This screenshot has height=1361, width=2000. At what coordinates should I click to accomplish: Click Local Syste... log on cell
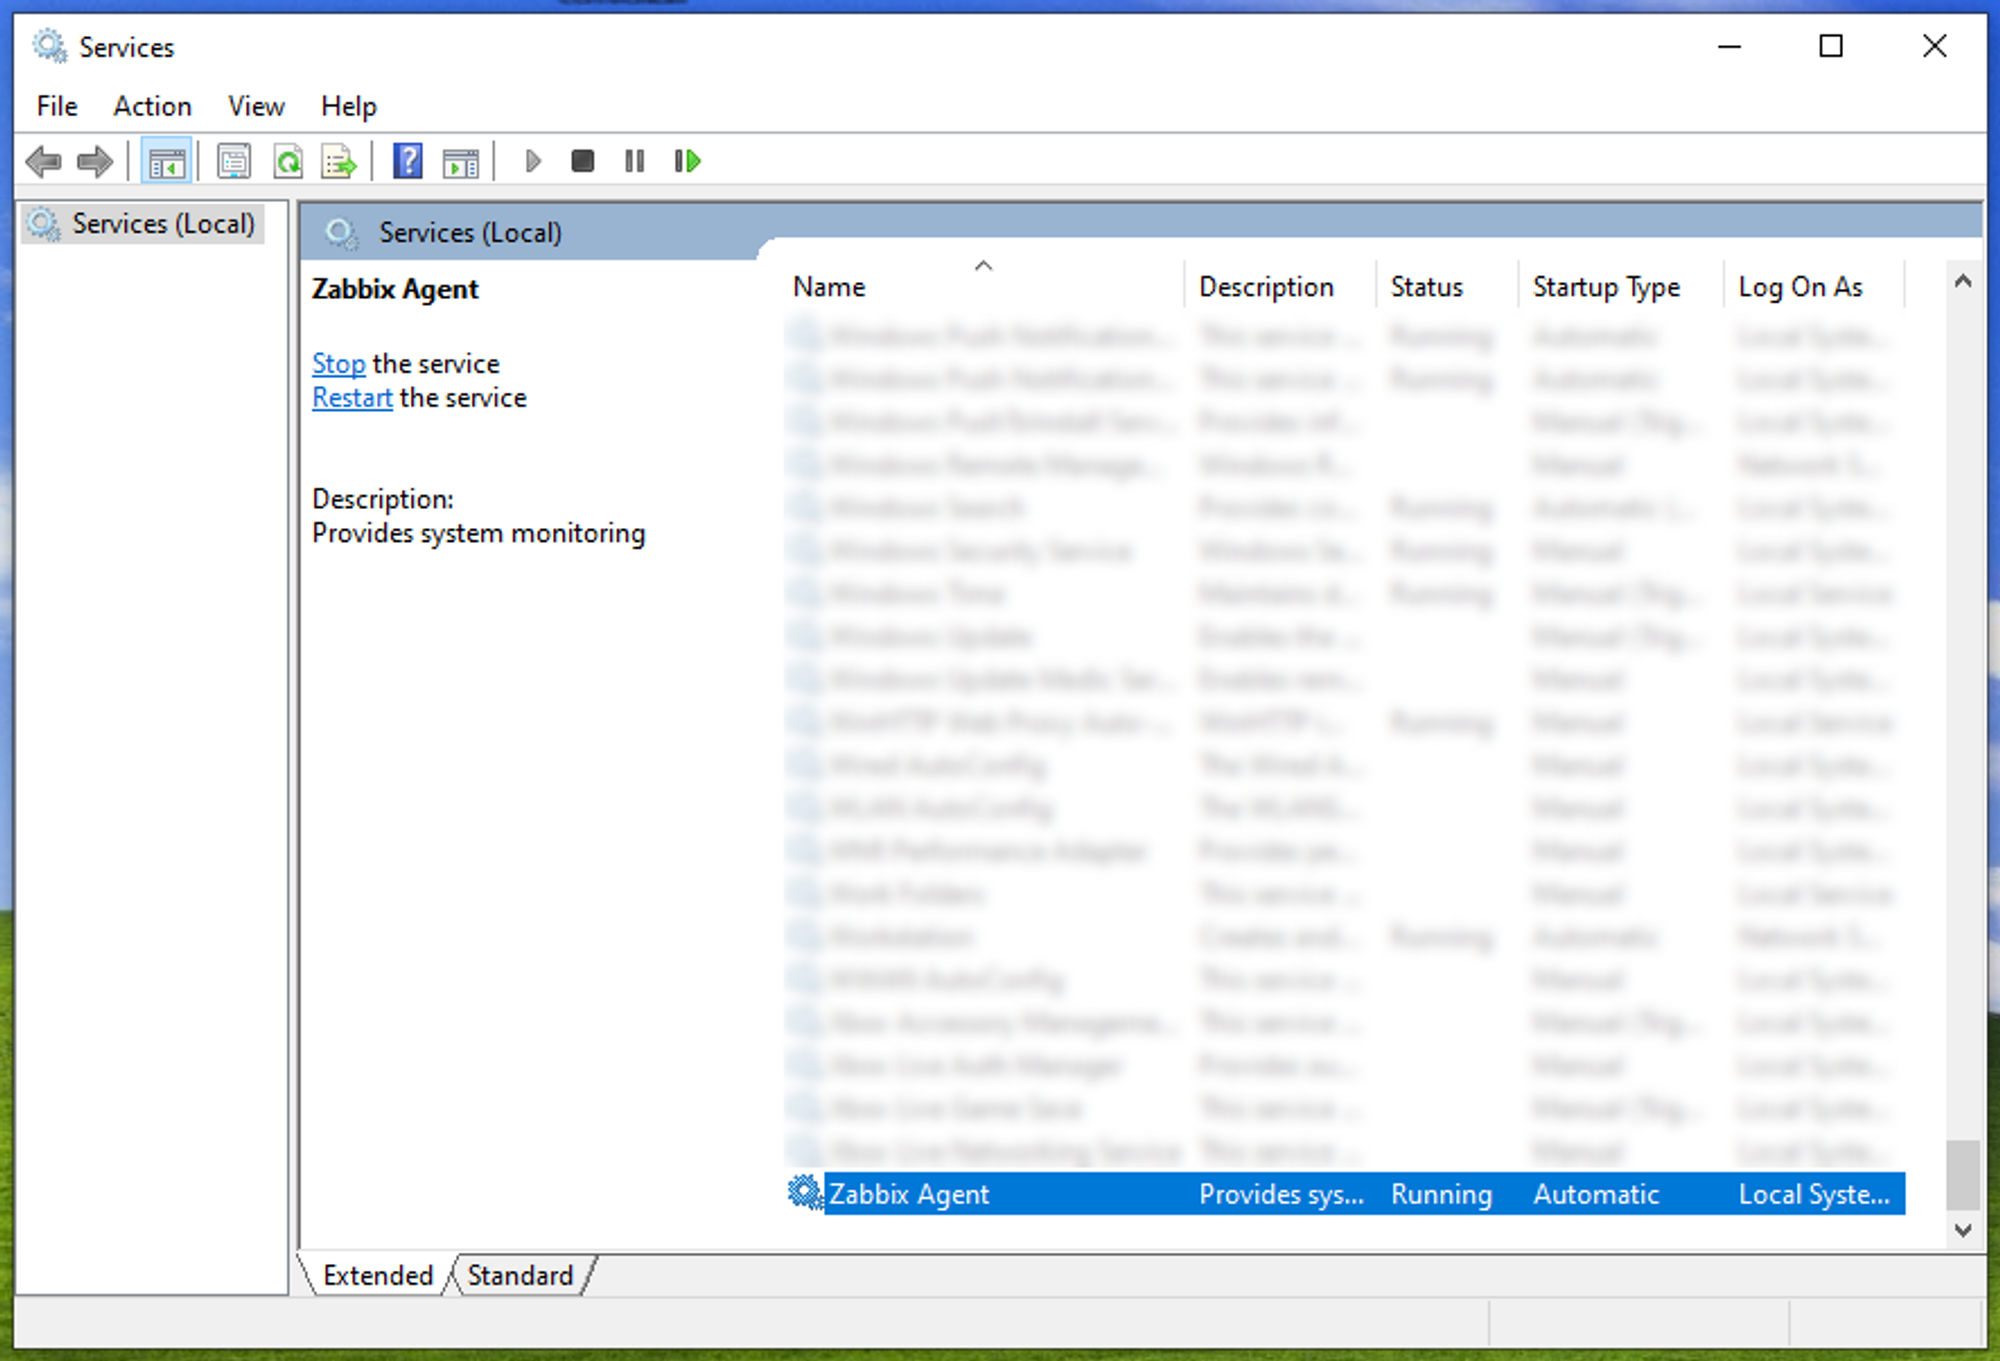(1814, 1194)
